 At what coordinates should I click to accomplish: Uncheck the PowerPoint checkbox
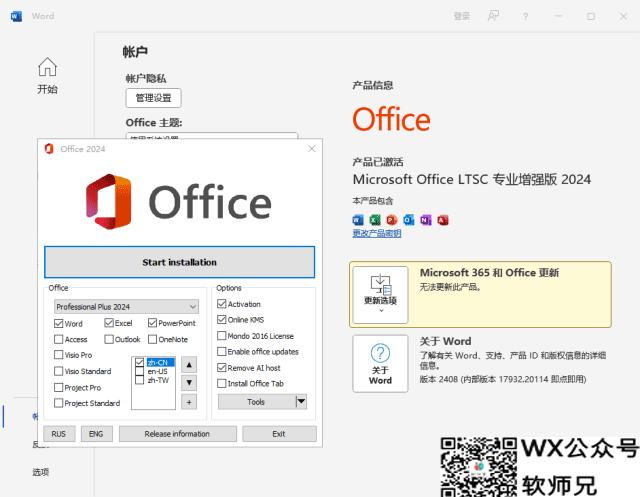(152, 323)
